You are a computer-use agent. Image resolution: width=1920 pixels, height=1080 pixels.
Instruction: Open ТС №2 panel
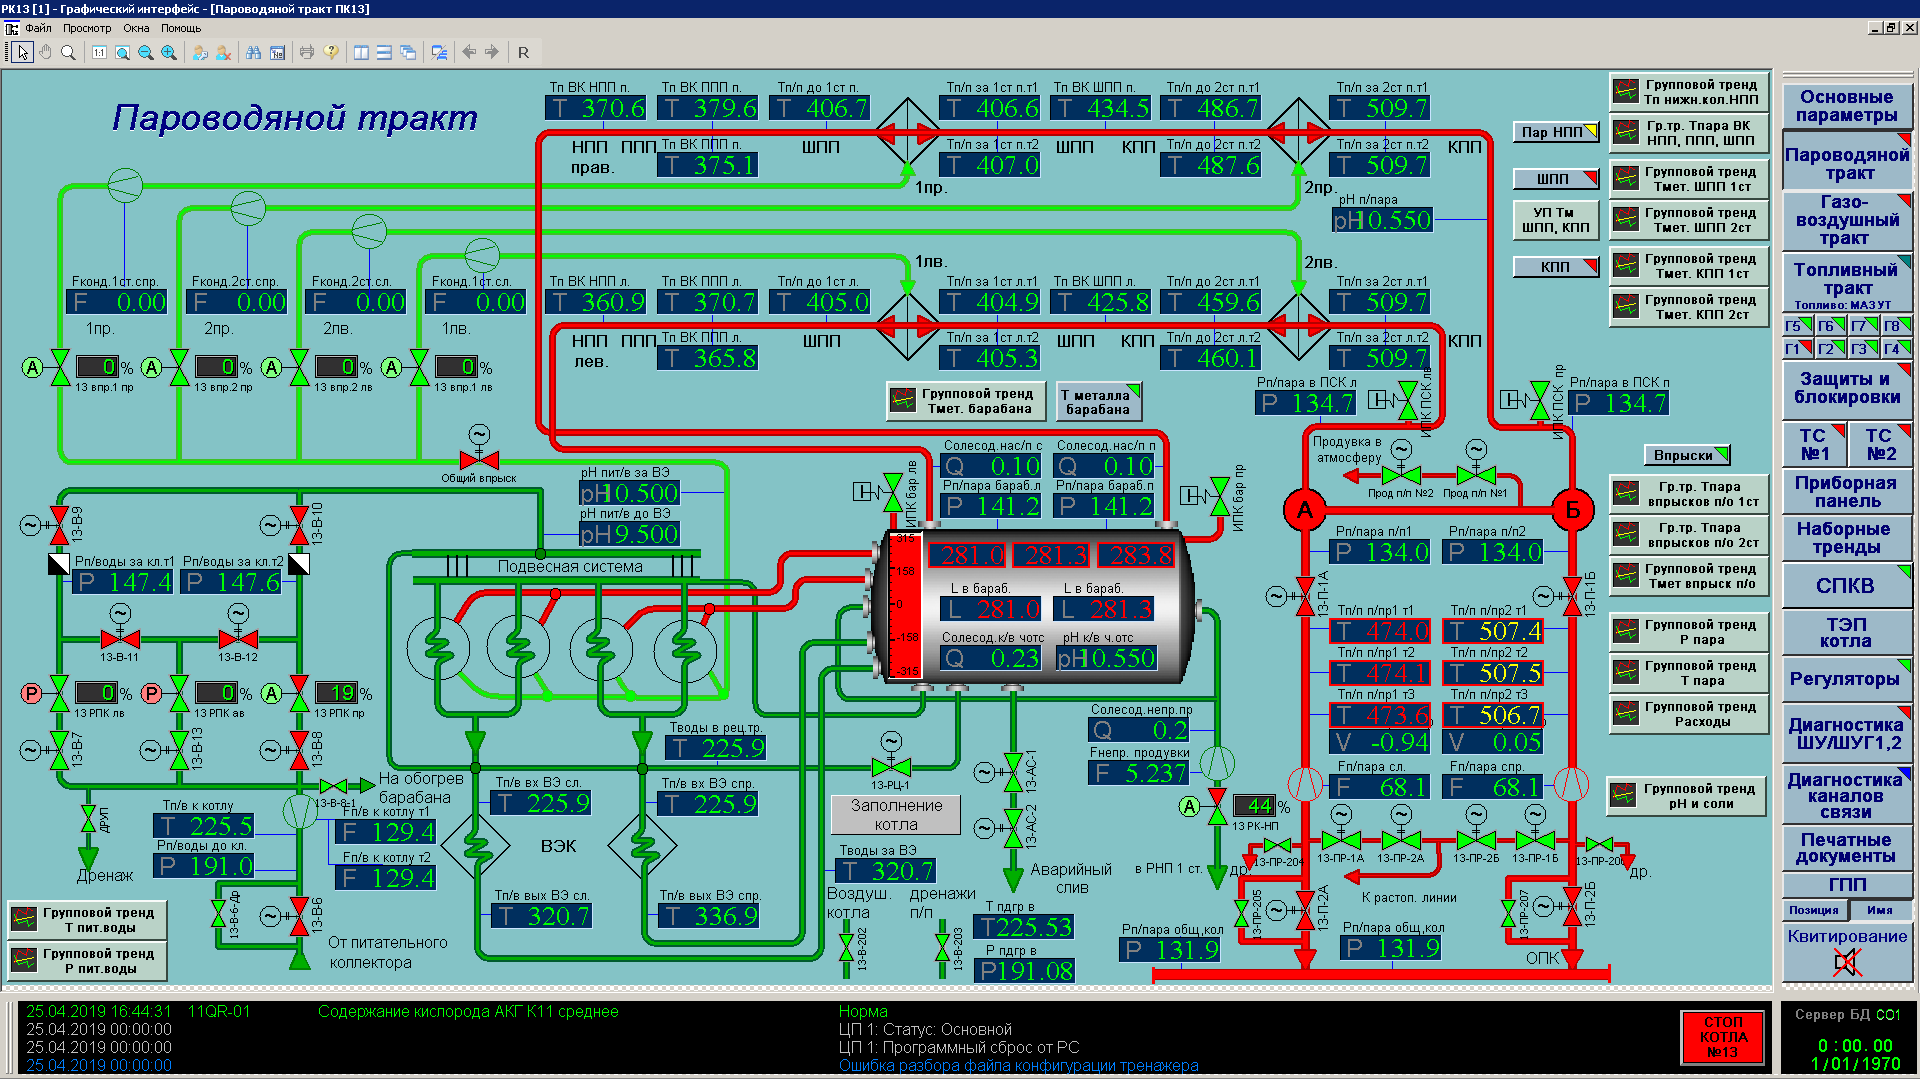point(1880,444)
